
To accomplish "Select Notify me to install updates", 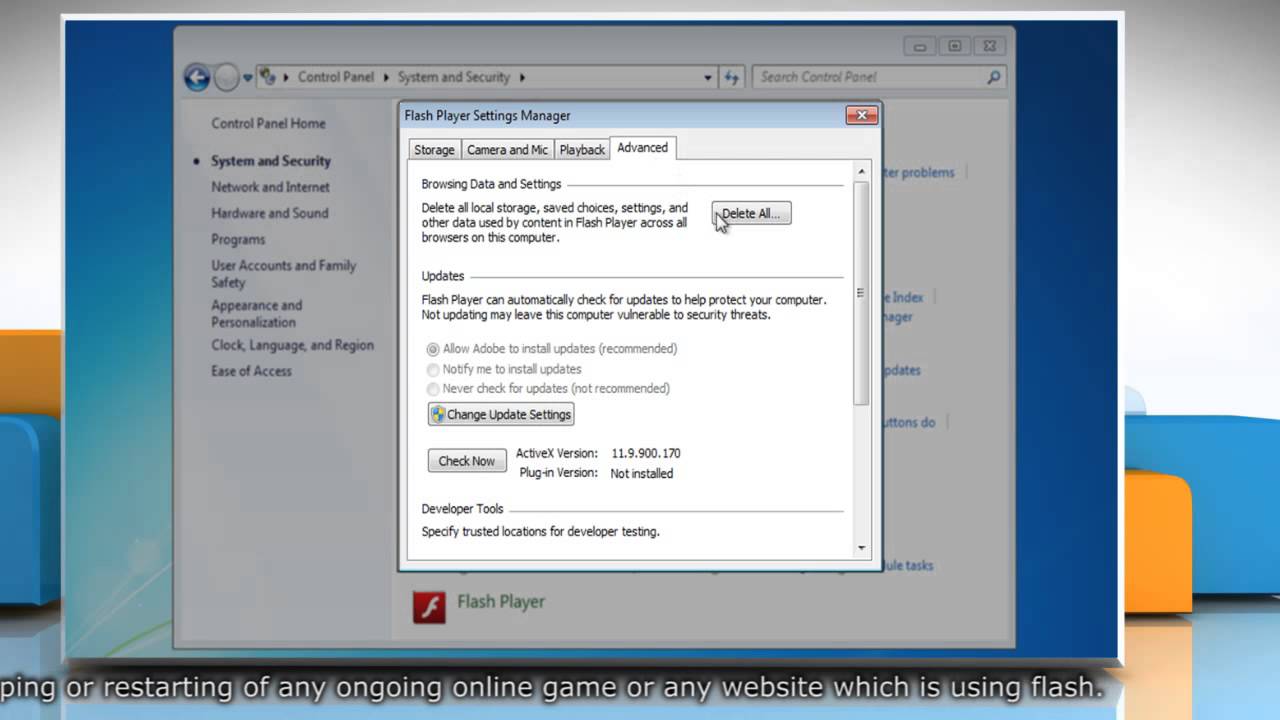I will click(504, 369).
